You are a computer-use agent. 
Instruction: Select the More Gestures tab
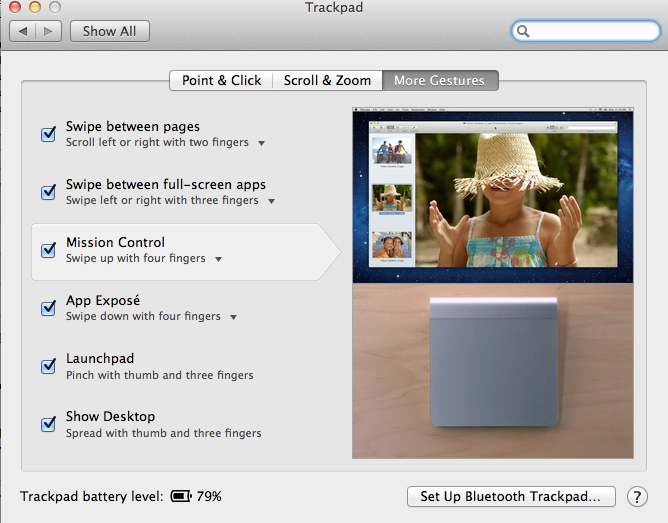pyautogui.click(x=440, y=80)
